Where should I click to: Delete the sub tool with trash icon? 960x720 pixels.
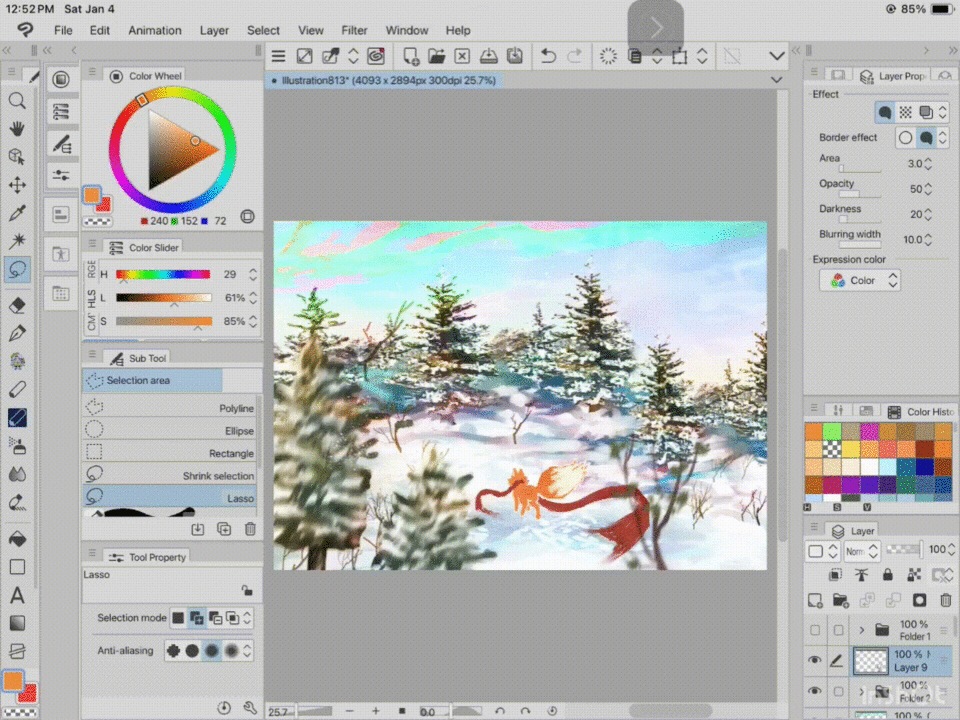250,529
